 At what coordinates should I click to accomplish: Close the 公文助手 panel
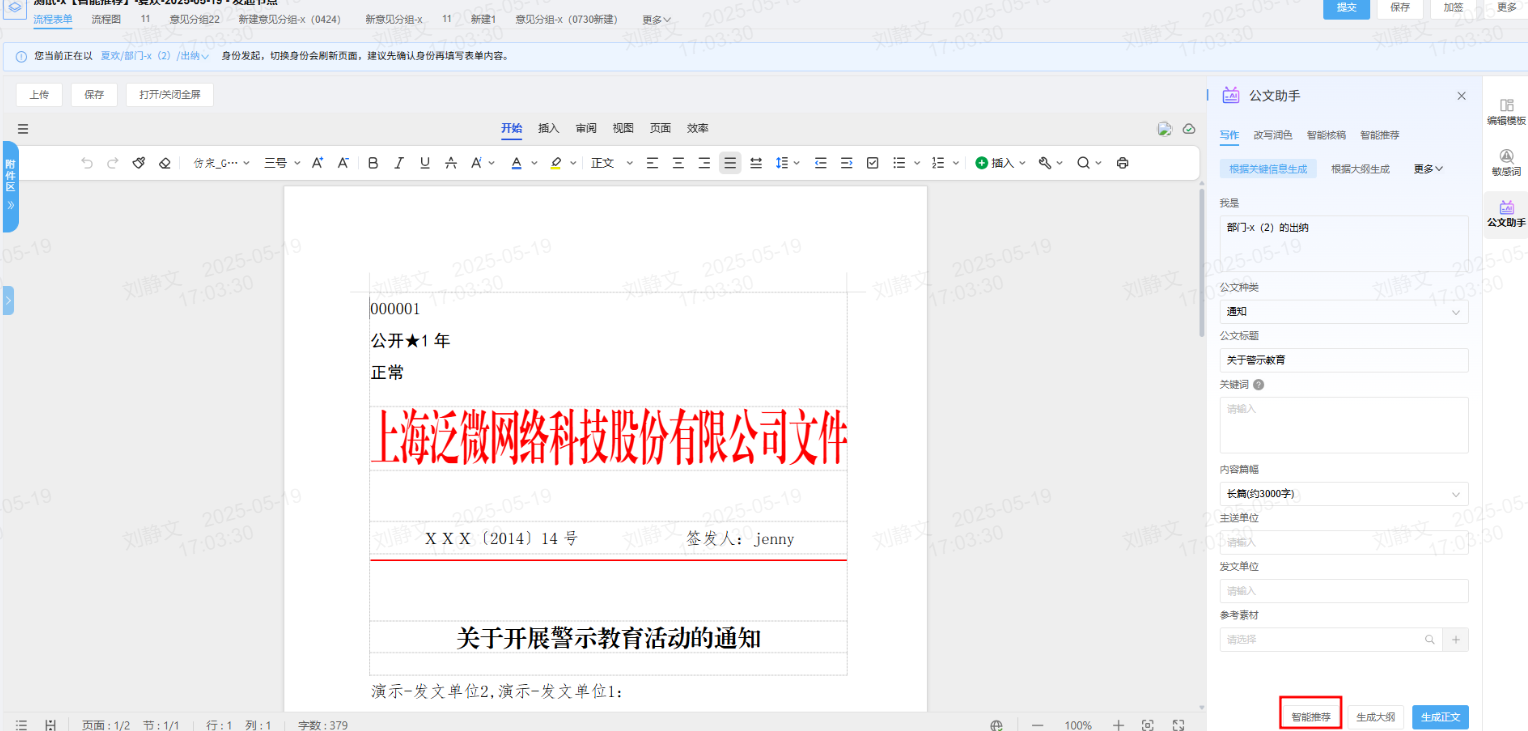[1461, 96]
